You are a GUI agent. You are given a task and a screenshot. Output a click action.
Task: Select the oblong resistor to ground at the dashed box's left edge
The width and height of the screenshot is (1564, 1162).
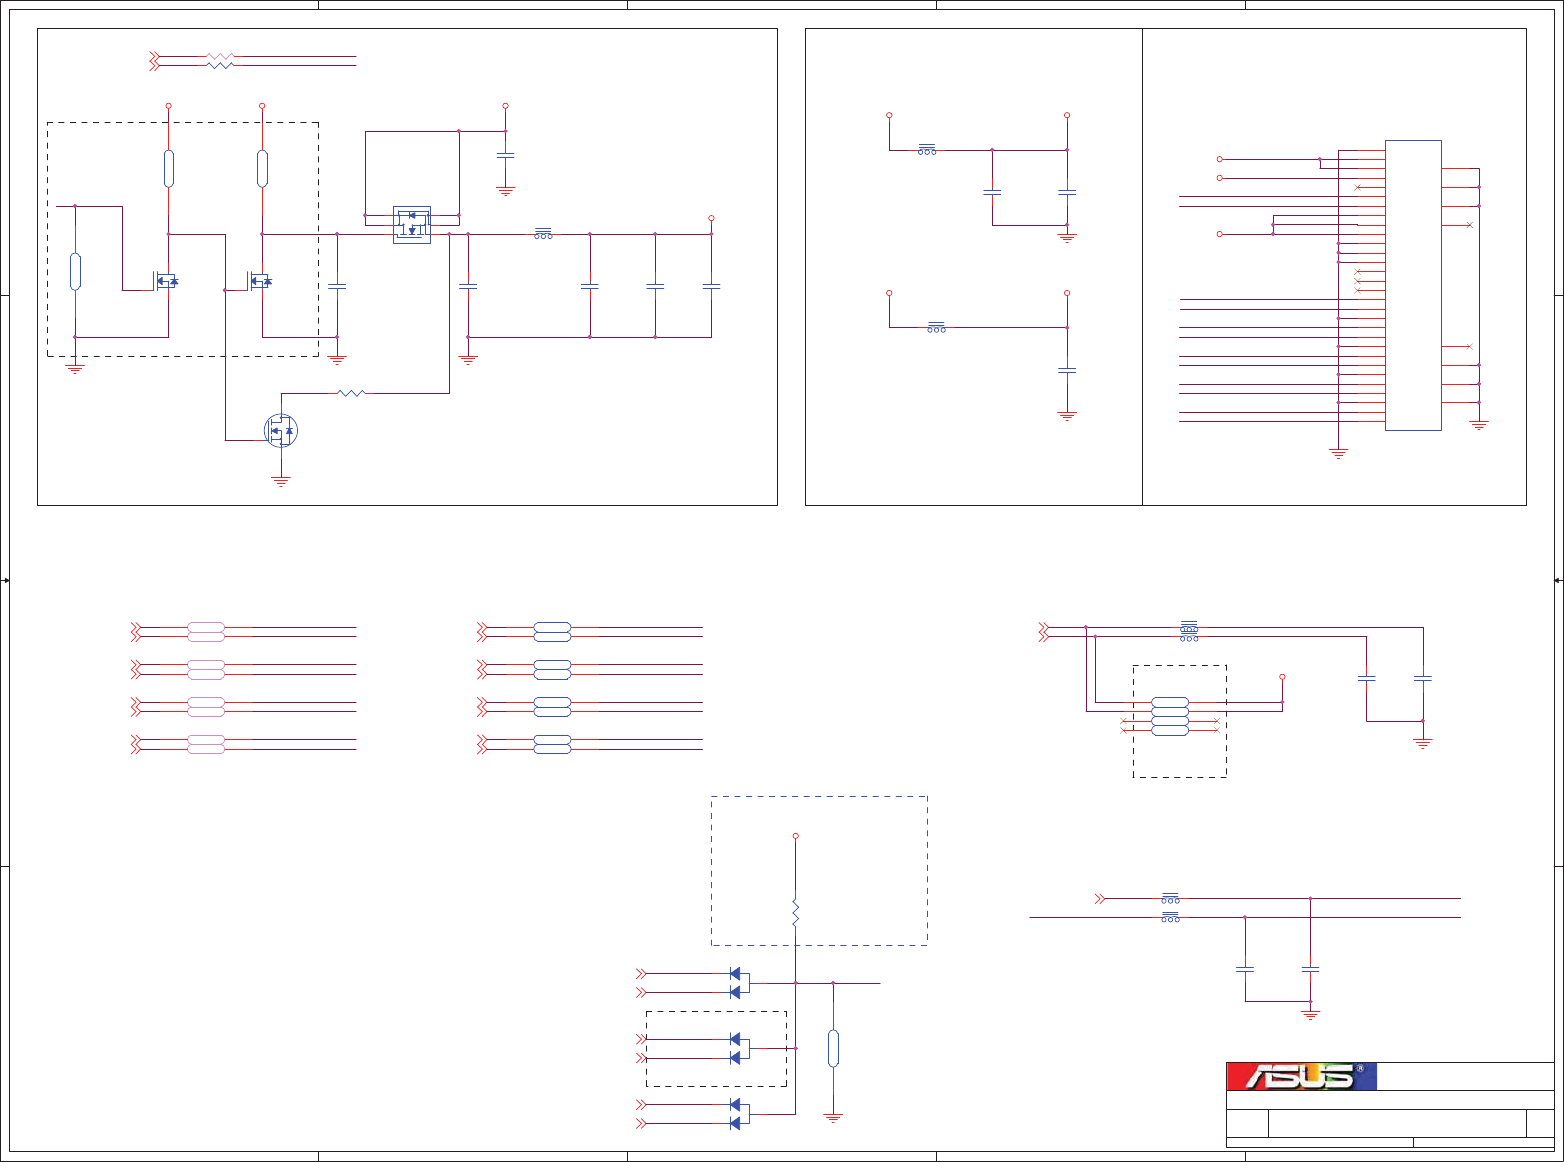tap(75, 271)
